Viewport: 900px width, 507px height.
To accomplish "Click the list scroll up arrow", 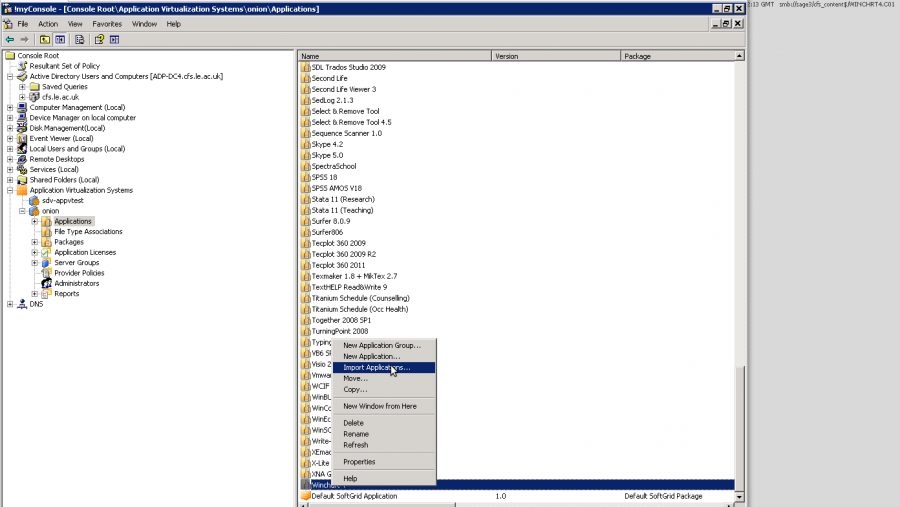I will 739,56.
